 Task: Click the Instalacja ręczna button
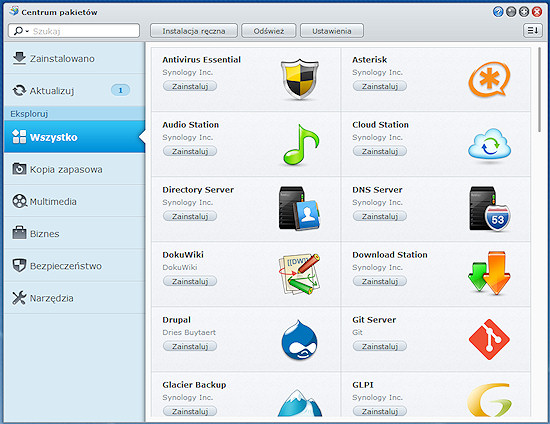pyautogui.click(x=194, y=31)
